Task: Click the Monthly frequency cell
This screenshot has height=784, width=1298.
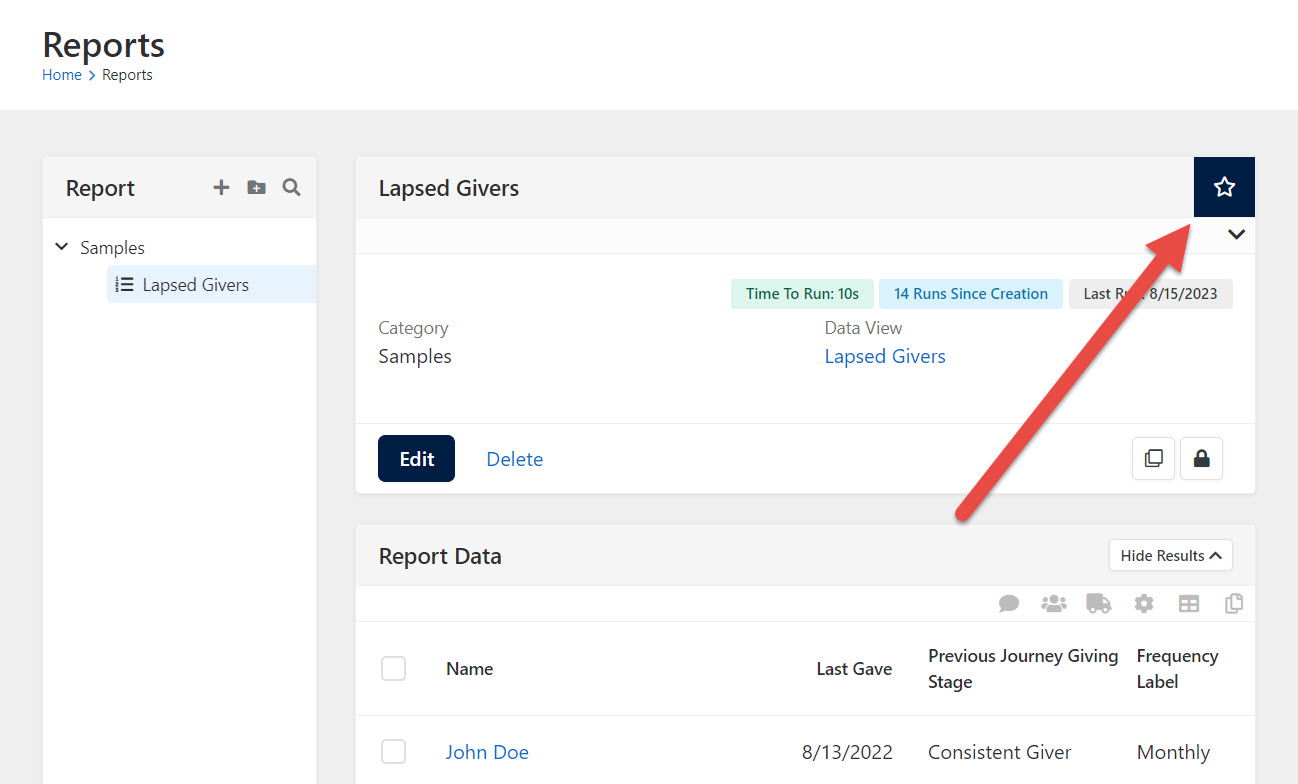Action: (1173, 752)
